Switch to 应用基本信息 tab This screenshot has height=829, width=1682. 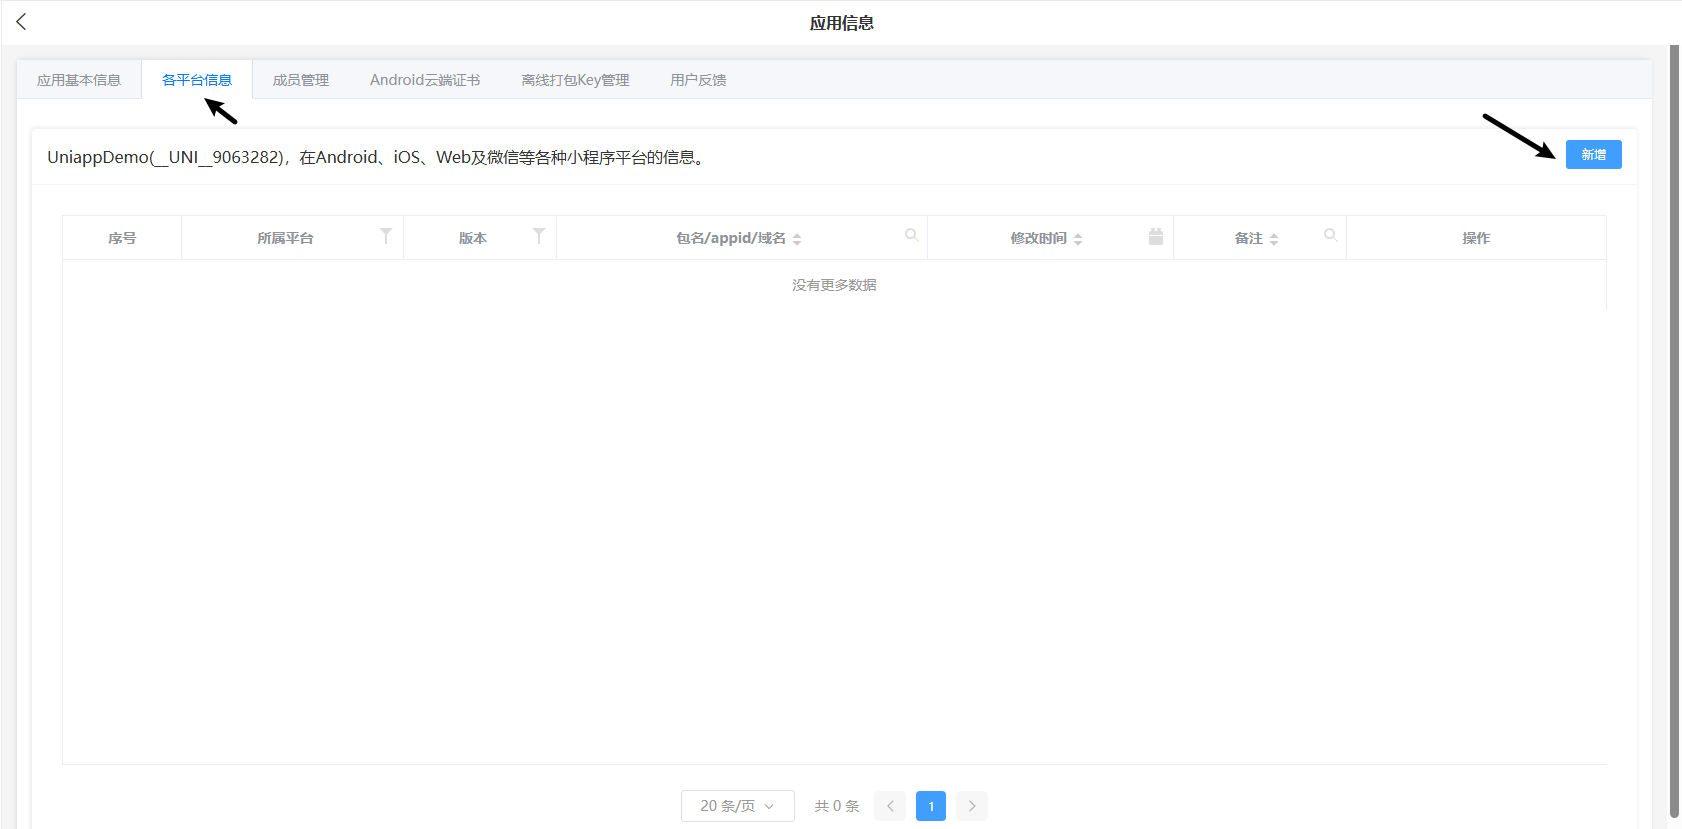tap(79, 80)
